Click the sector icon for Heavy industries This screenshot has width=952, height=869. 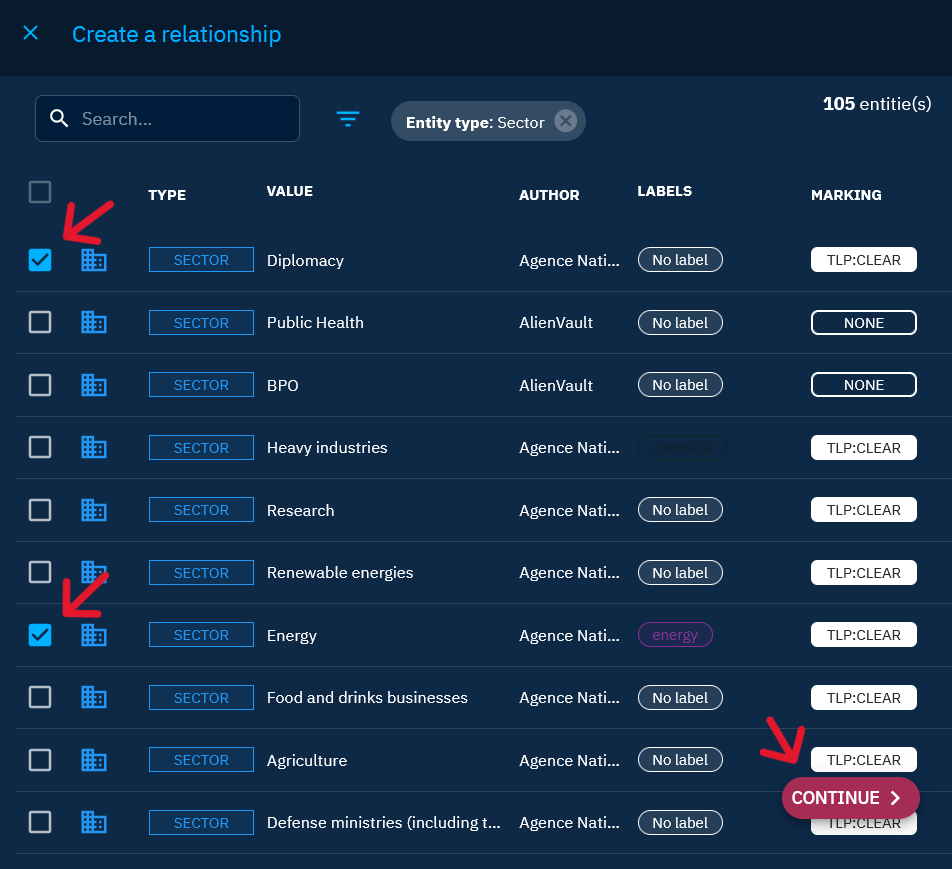click(94, 447)
